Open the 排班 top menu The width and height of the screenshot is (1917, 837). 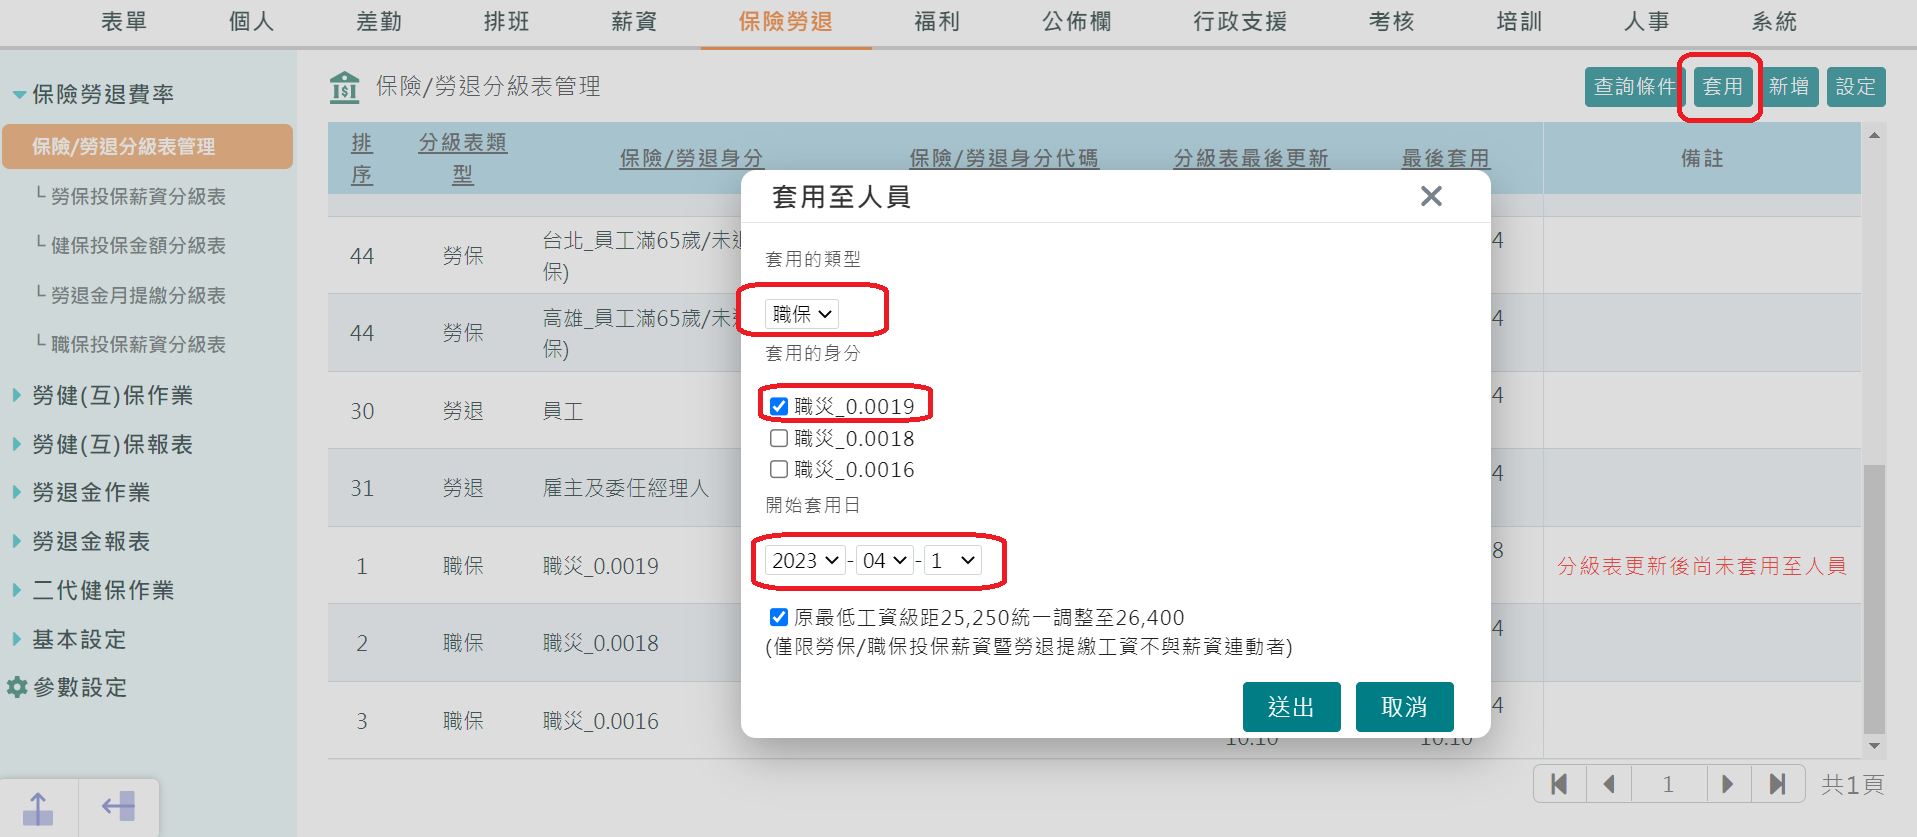click(506, 21)
